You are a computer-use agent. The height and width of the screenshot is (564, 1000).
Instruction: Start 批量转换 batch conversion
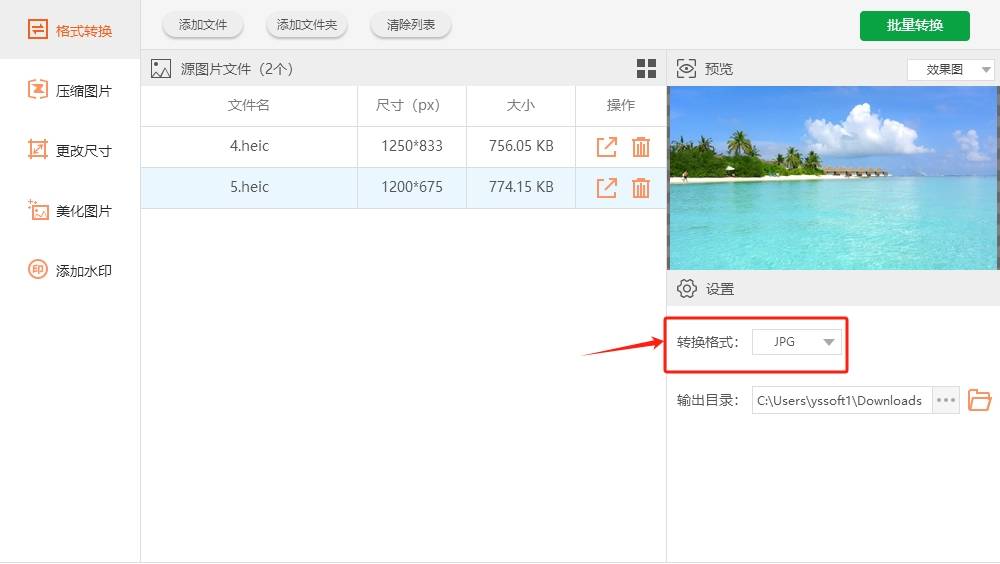coord(915,26)
